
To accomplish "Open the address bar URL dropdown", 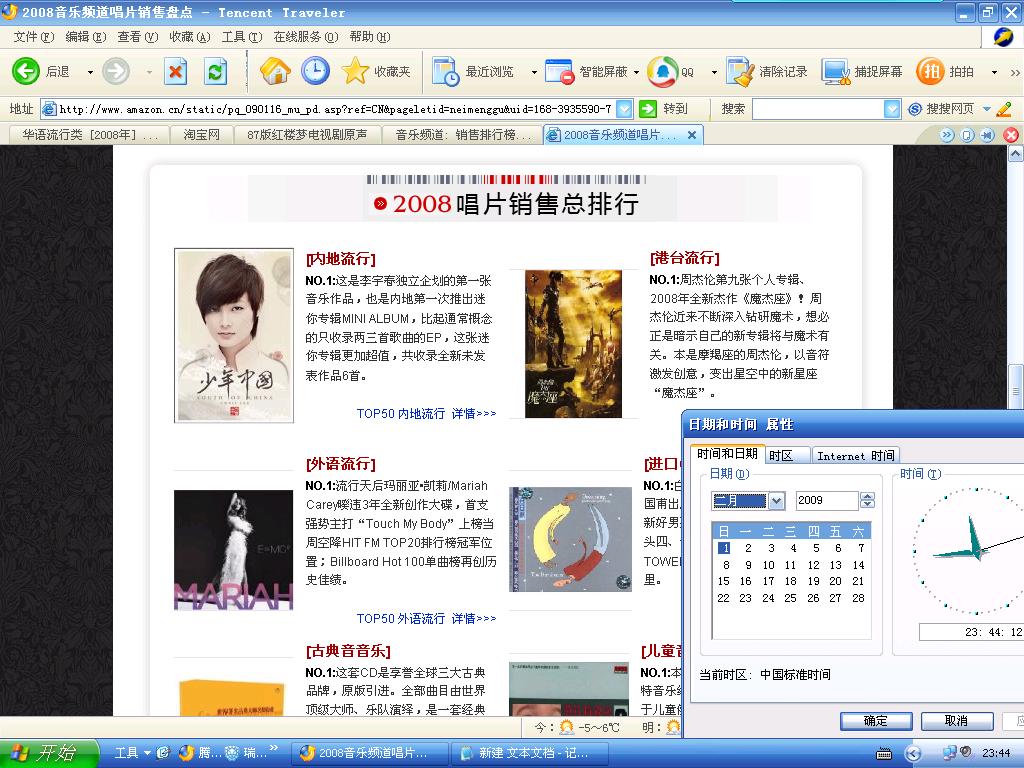I will [x=624, y=109].
